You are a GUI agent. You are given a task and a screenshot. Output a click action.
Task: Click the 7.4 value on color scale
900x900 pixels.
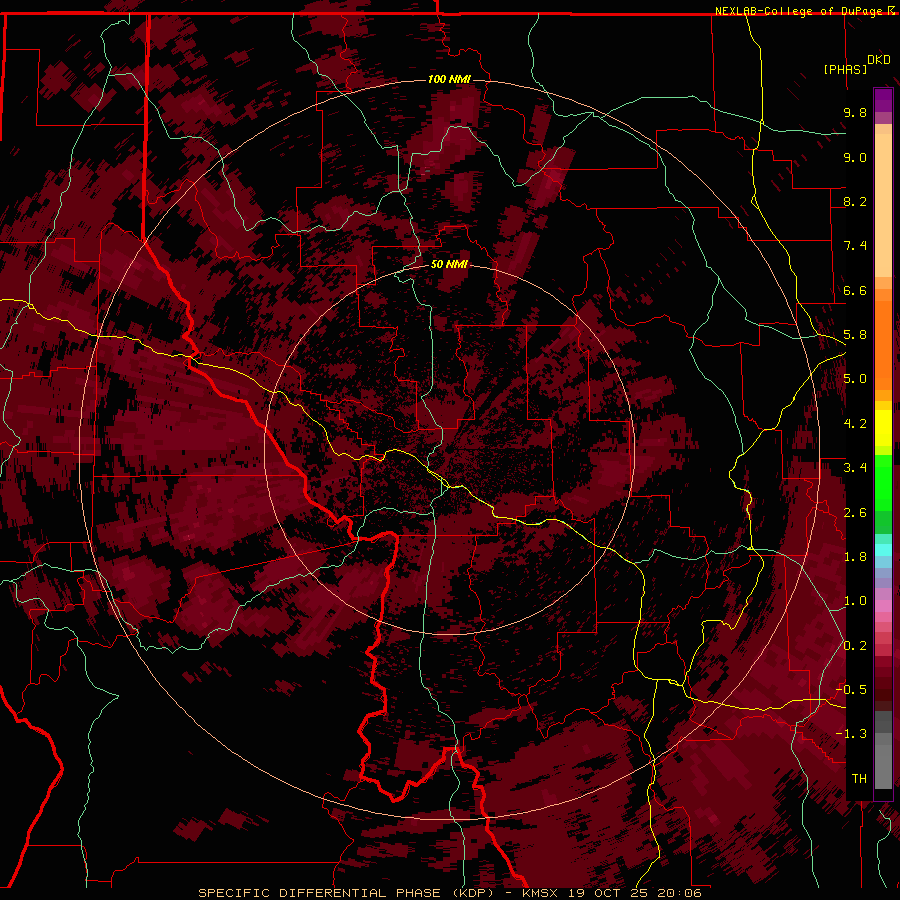(855, 246)
